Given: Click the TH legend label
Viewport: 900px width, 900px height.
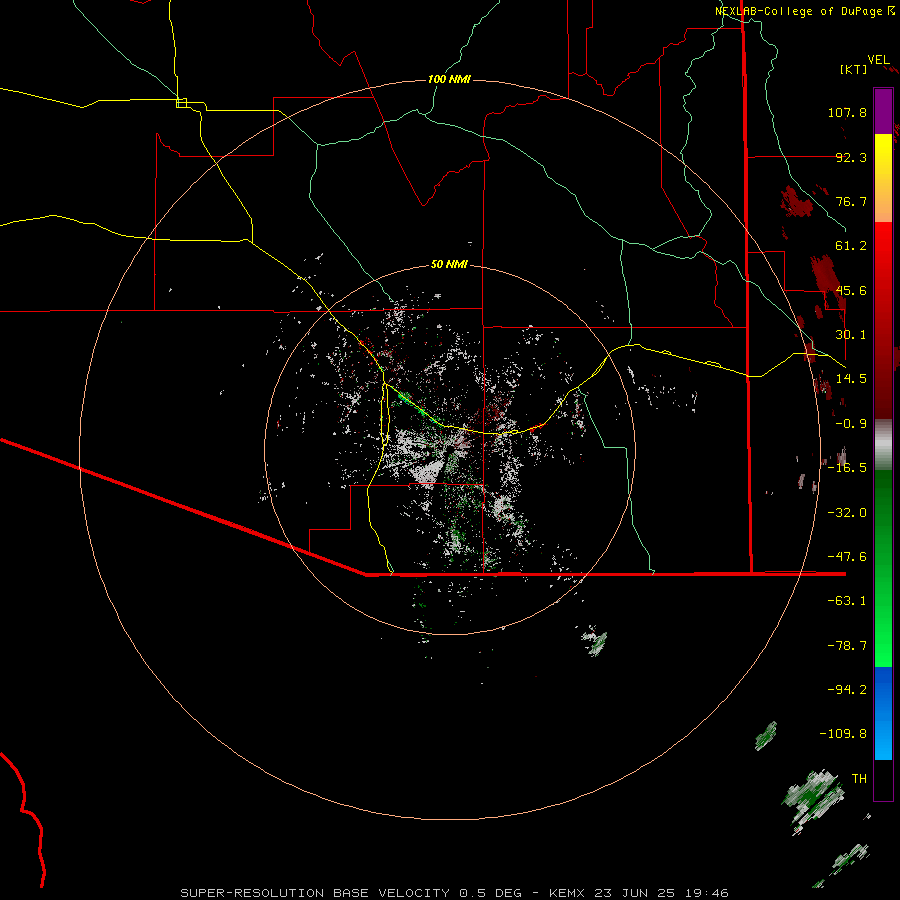Looking at the screenshot, I should 859,778.
